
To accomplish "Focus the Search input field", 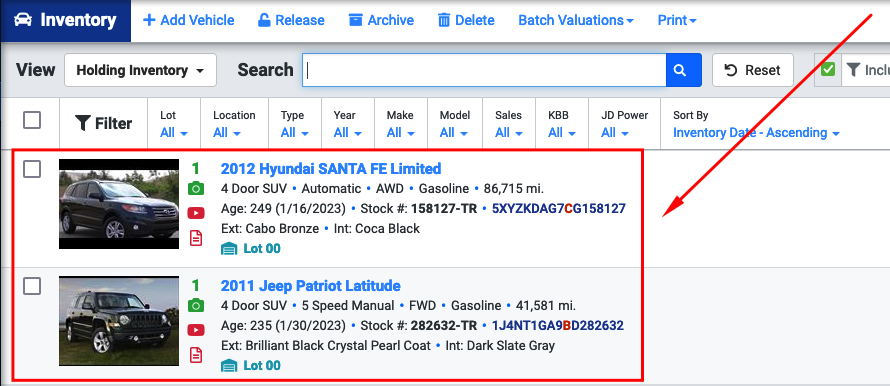I will (x=484, y=70).
